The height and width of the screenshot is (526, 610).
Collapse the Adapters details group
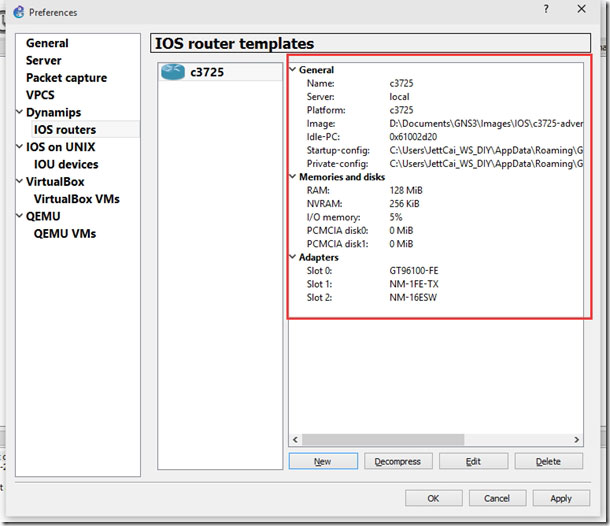point(293,257)
